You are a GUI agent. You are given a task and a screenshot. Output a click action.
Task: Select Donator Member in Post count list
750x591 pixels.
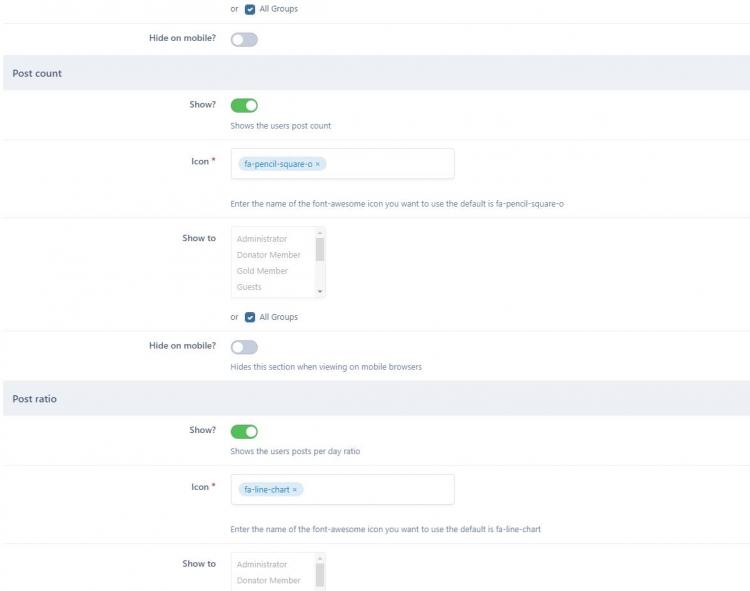coord(268,255)
